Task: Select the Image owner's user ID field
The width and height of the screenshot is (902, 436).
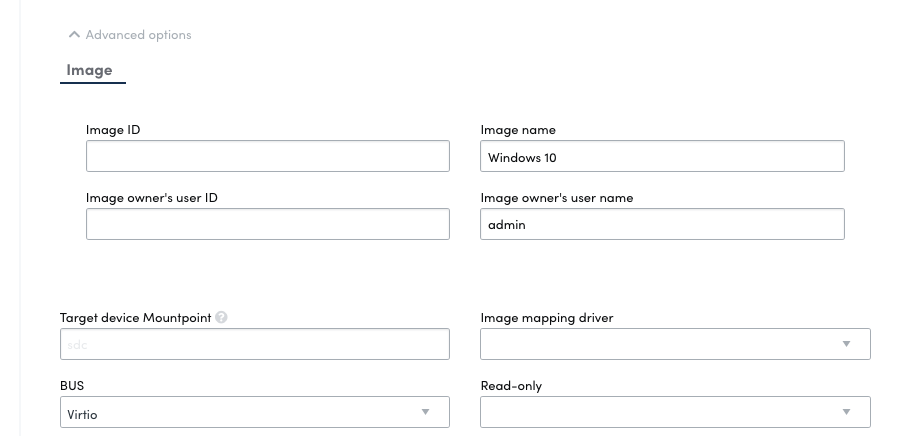Action: 267,224
